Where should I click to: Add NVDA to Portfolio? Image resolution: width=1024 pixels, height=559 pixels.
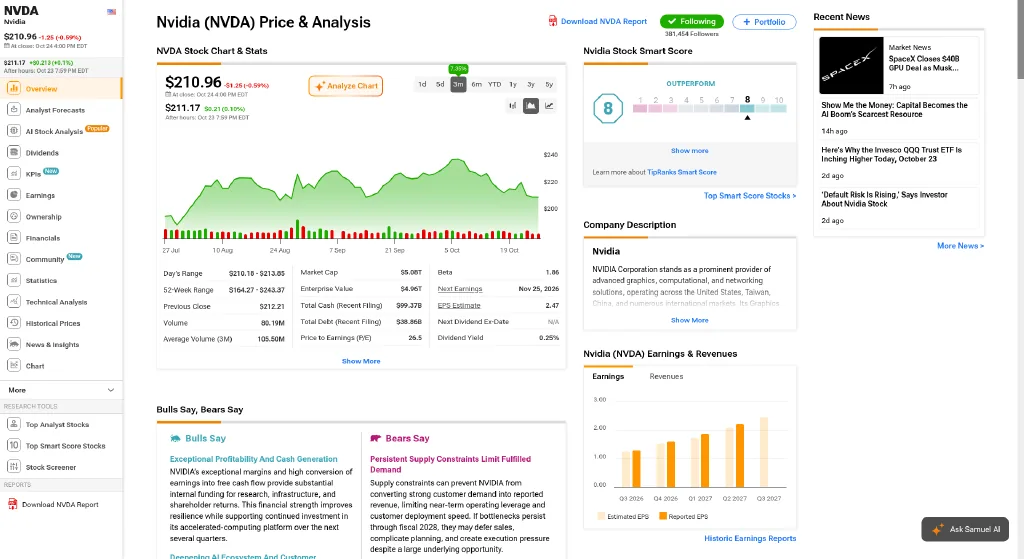764,22
